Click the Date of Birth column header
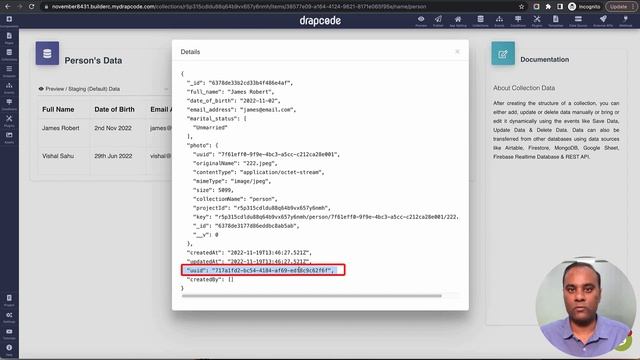The width and height of the screenshot is (640, 360). tap(114, 109)
